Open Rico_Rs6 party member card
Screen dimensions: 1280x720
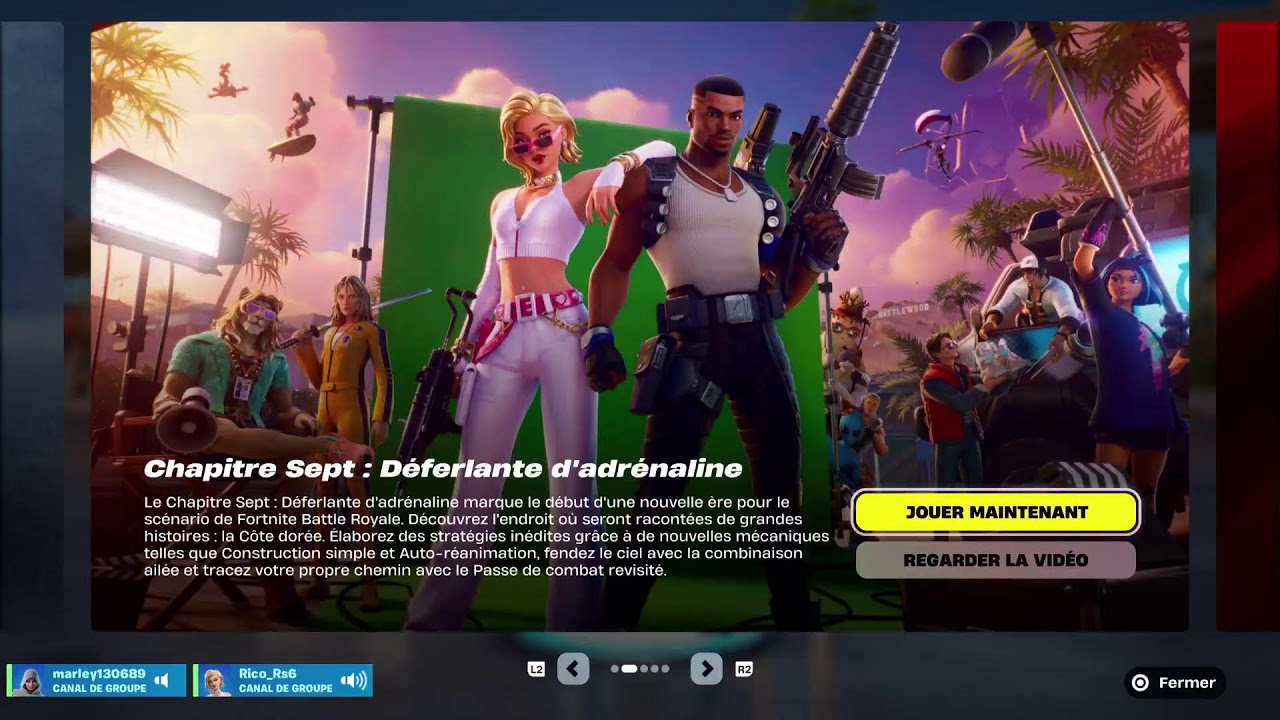coord(283,680)
